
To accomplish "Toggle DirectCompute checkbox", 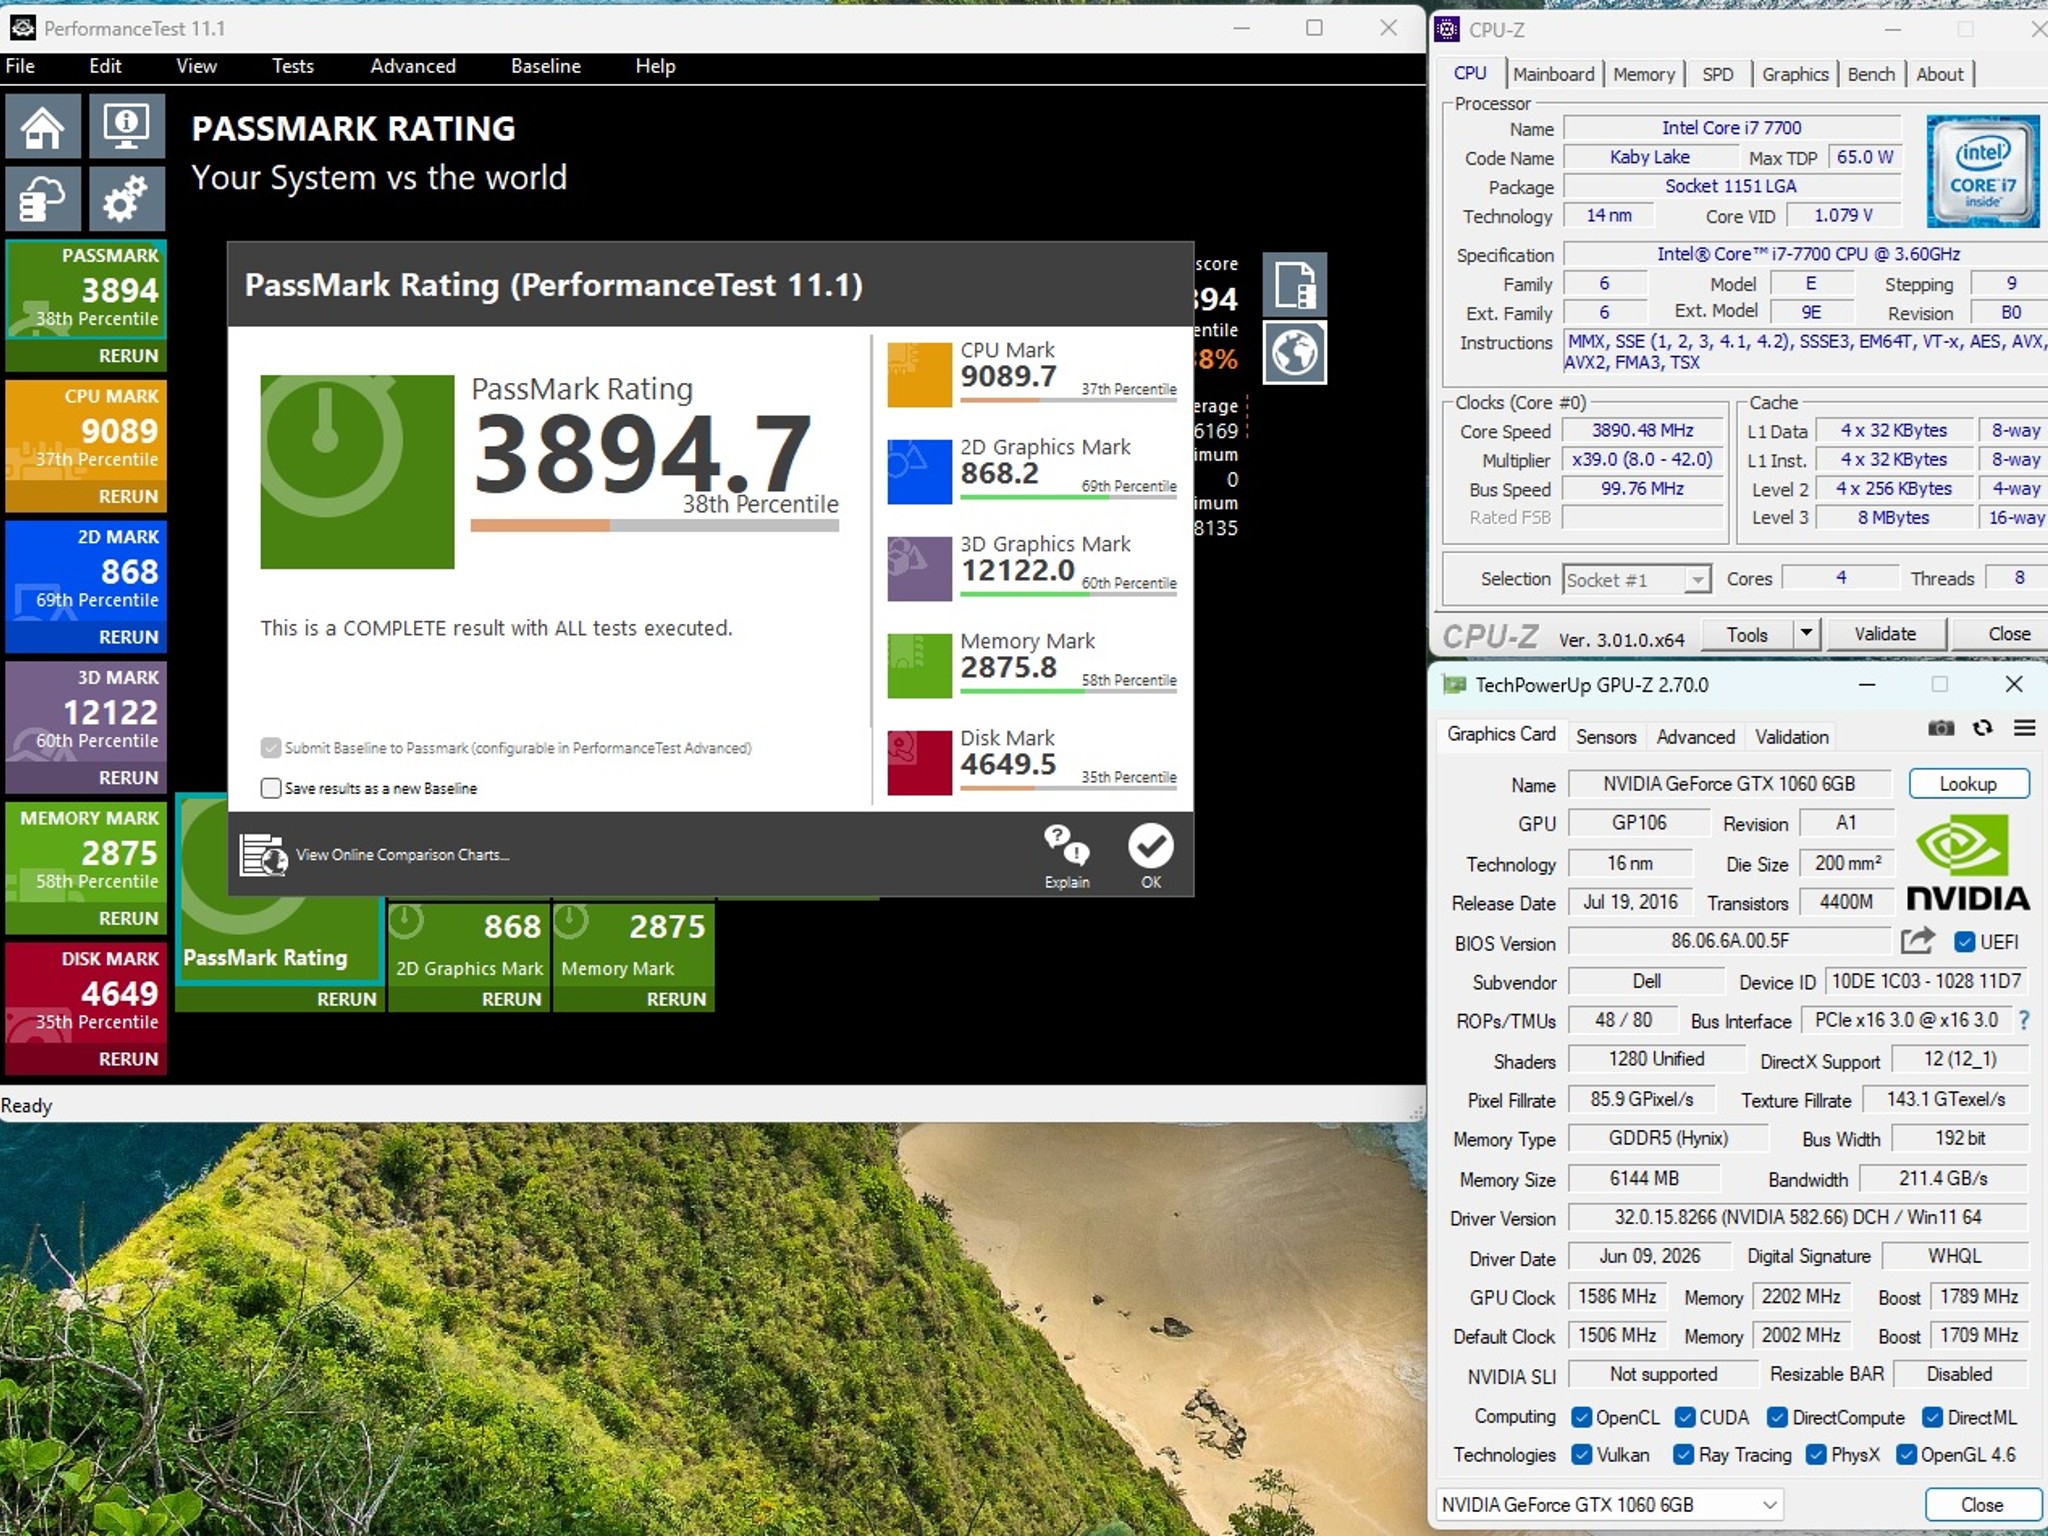I will pyautogui.click(x=1778, y=1417).
